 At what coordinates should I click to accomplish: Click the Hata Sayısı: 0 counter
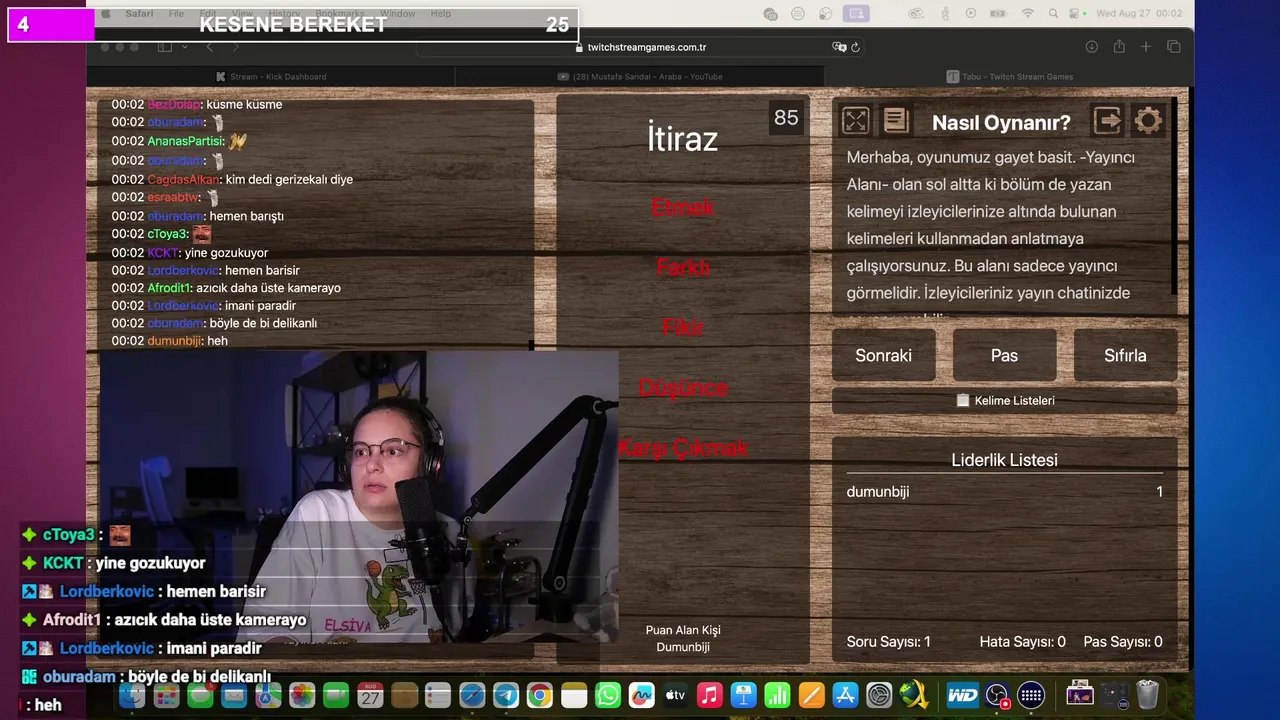1023,642
